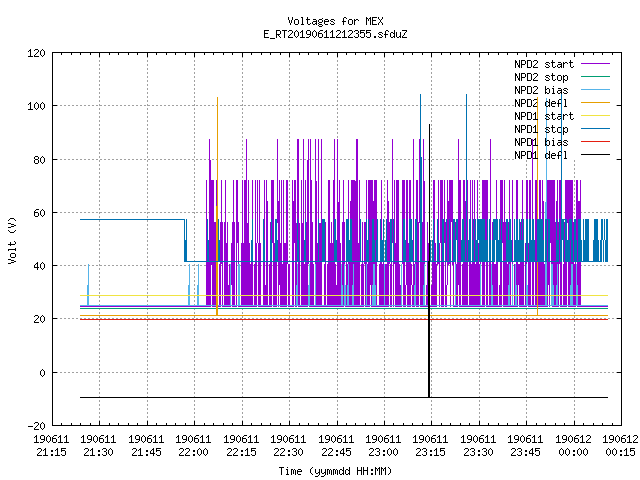The height and width of the screenshot is (480, 640).
Task: Click the 'NPD1 start' legend label
Action: 544,116
